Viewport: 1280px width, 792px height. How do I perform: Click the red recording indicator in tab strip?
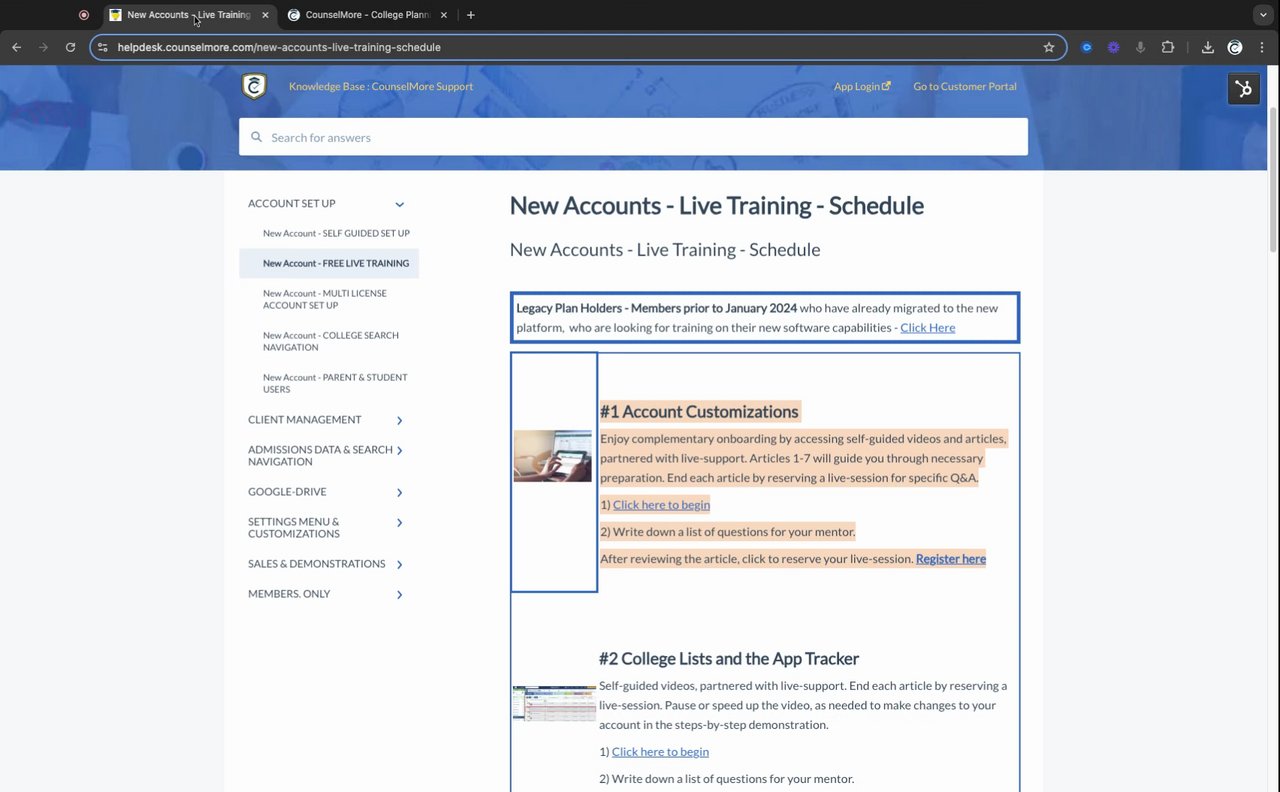pos(84,15)
